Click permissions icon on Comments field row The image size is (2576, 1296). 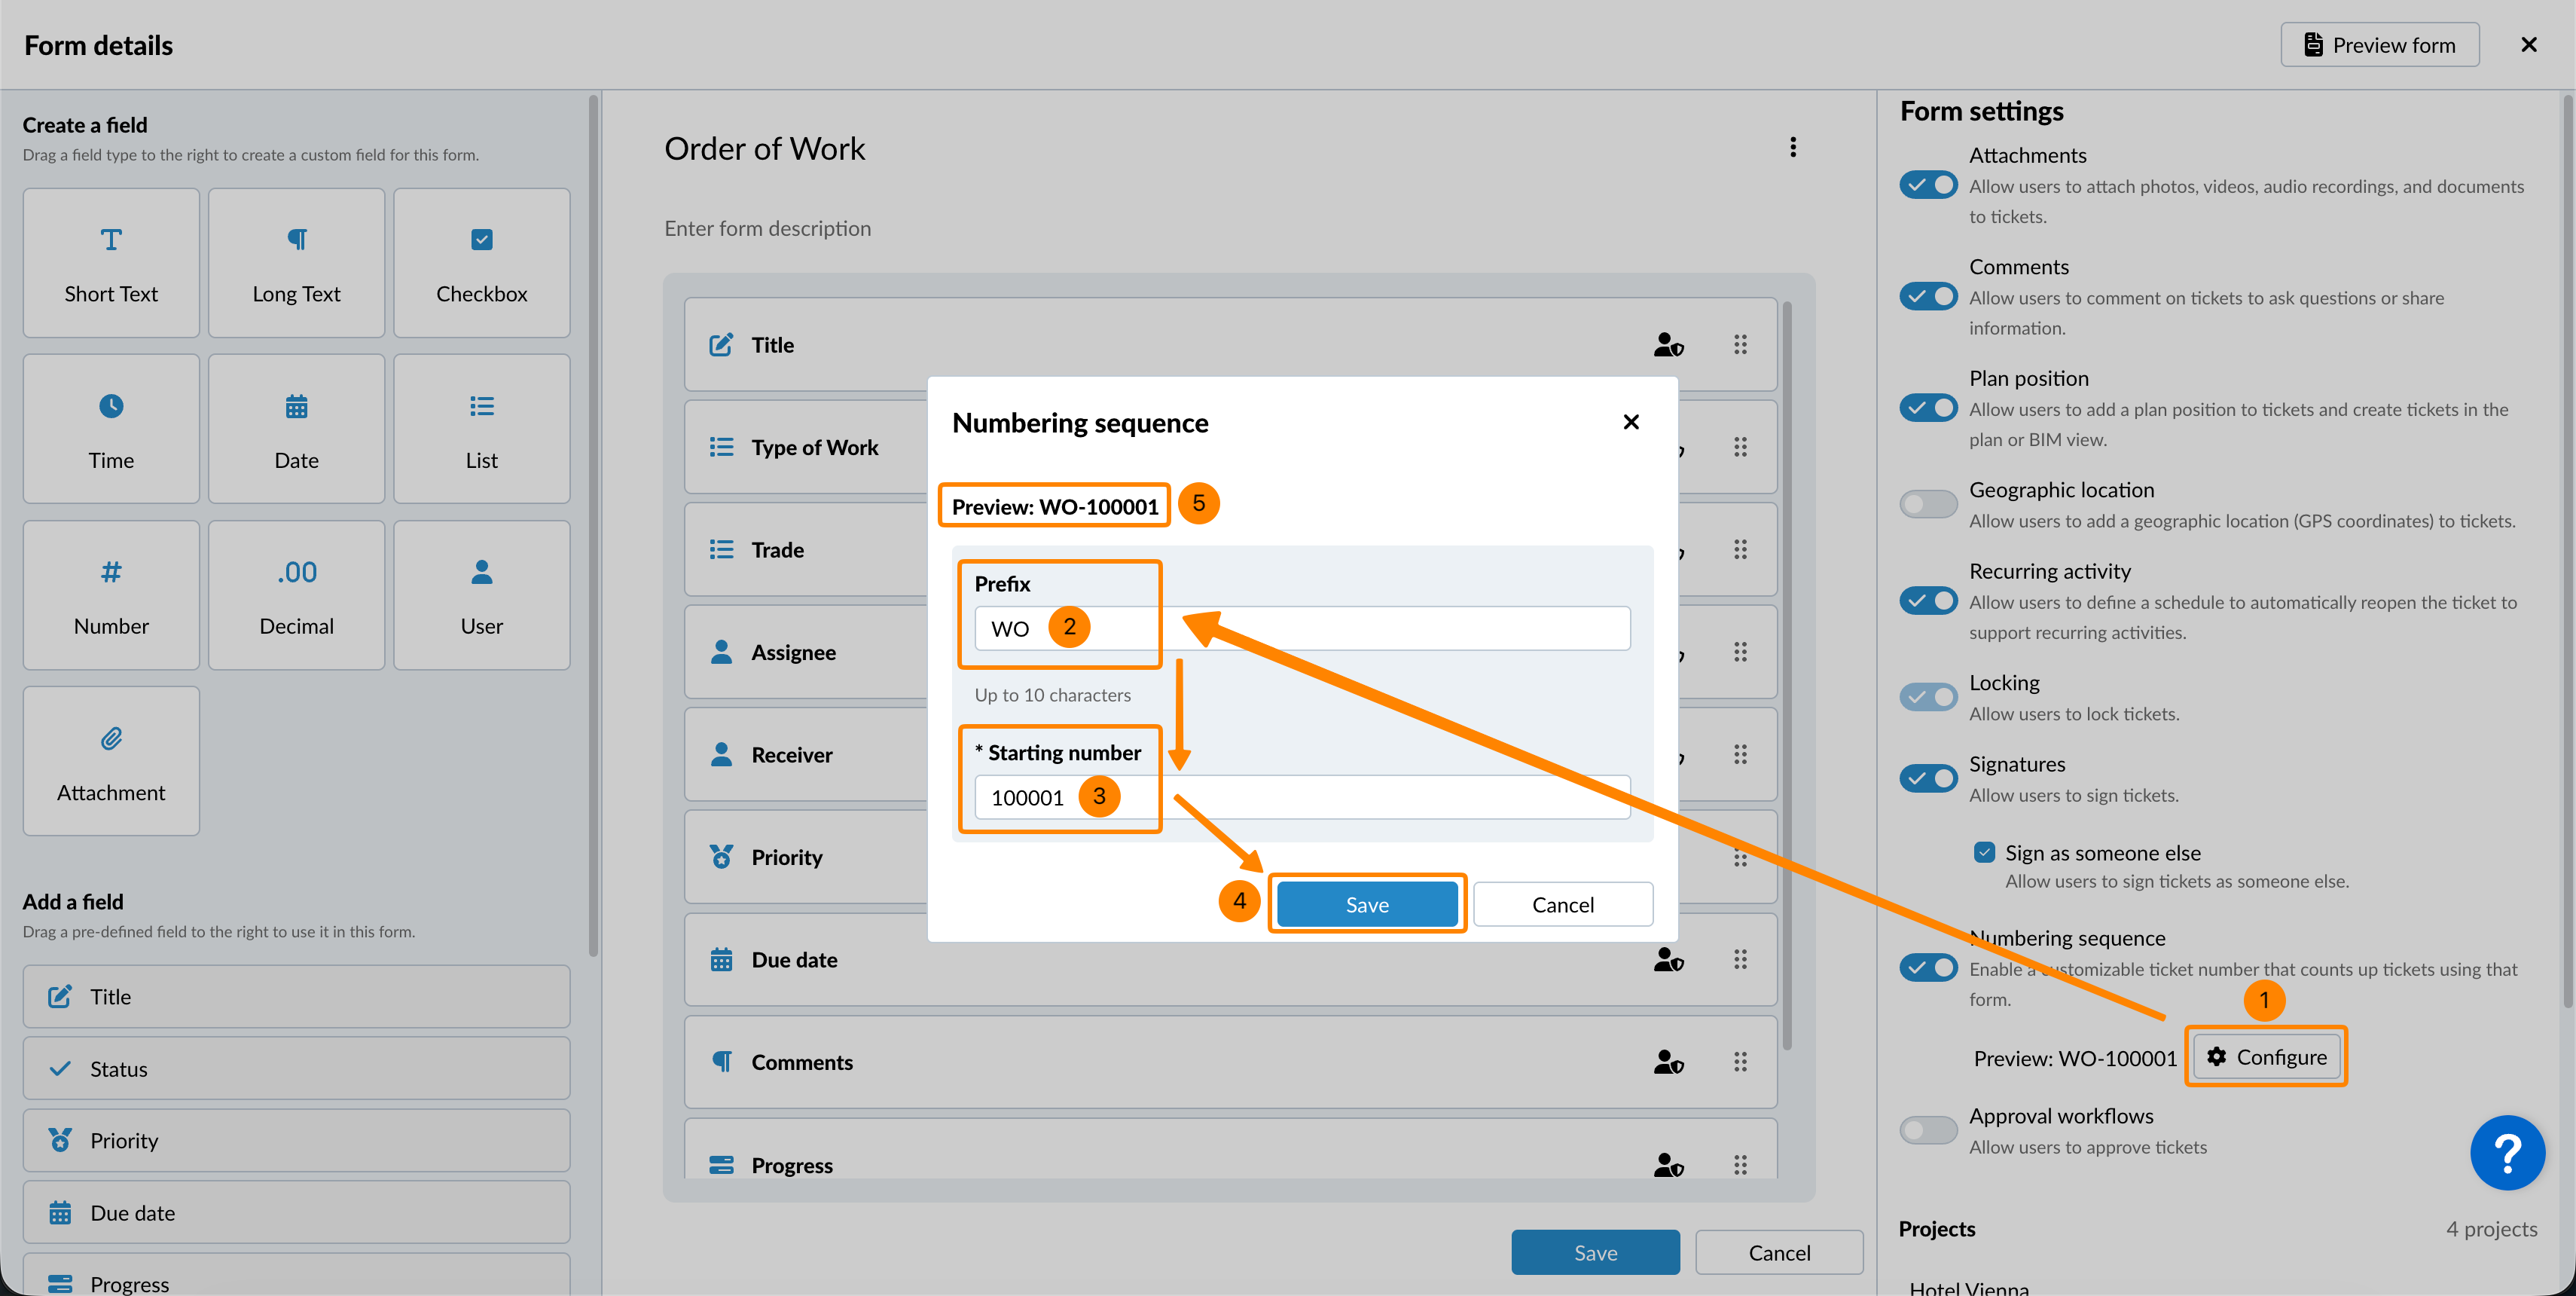click(1668, 1062)
